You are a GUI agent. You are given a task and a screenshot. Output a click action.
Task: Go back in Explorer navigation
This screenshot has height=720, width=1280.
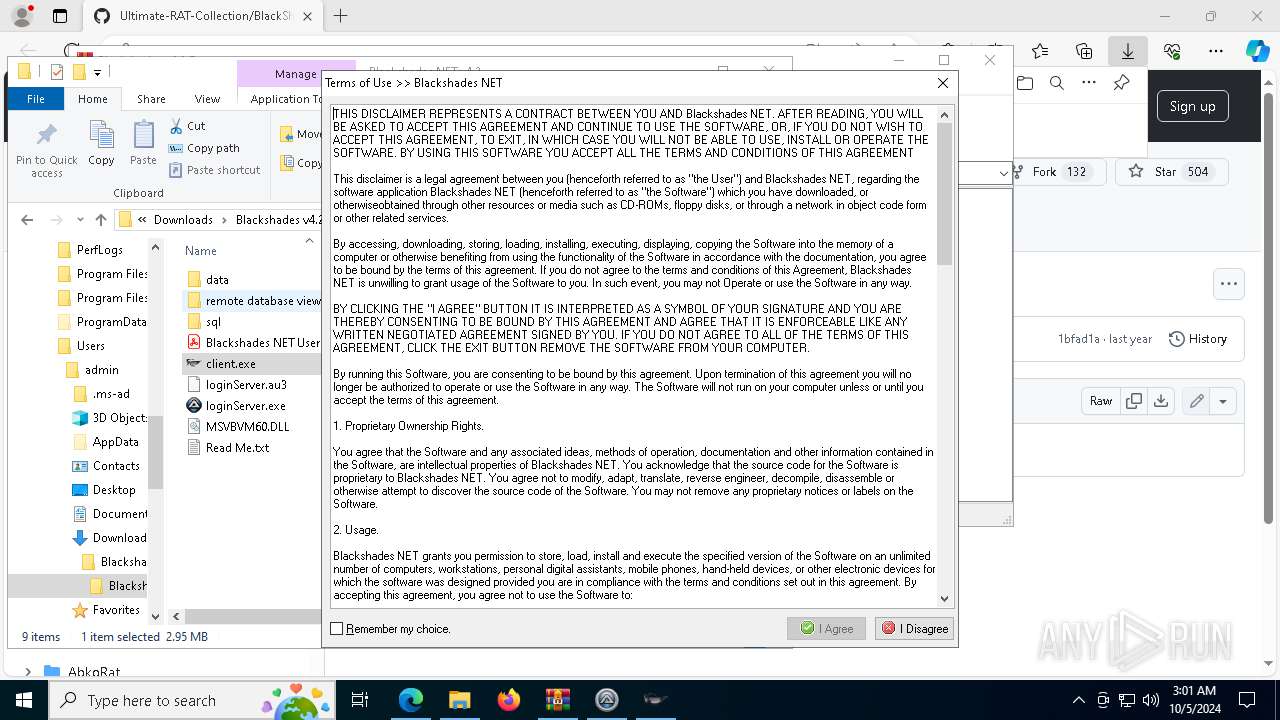point(27,220)
